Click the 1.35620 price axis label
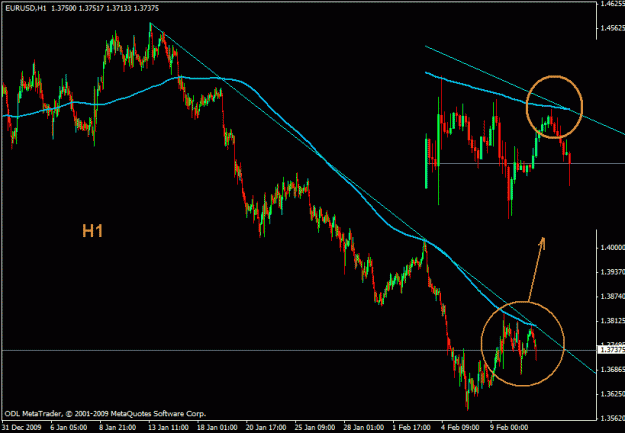 pos(612,418)
